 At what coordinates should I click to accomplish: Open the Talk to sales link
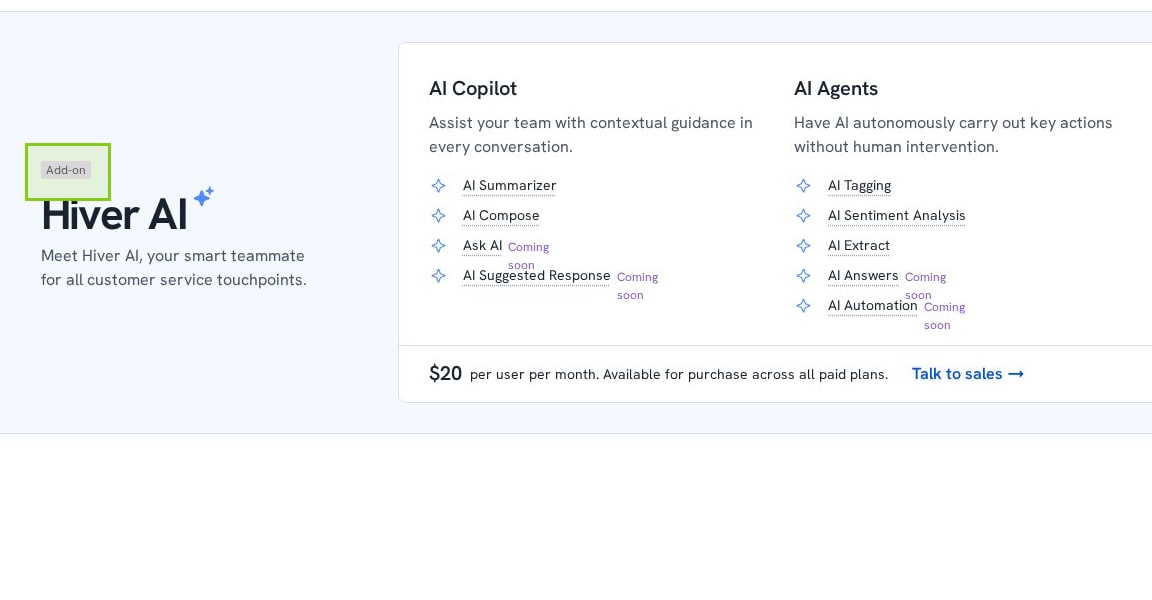click(967, 374)
